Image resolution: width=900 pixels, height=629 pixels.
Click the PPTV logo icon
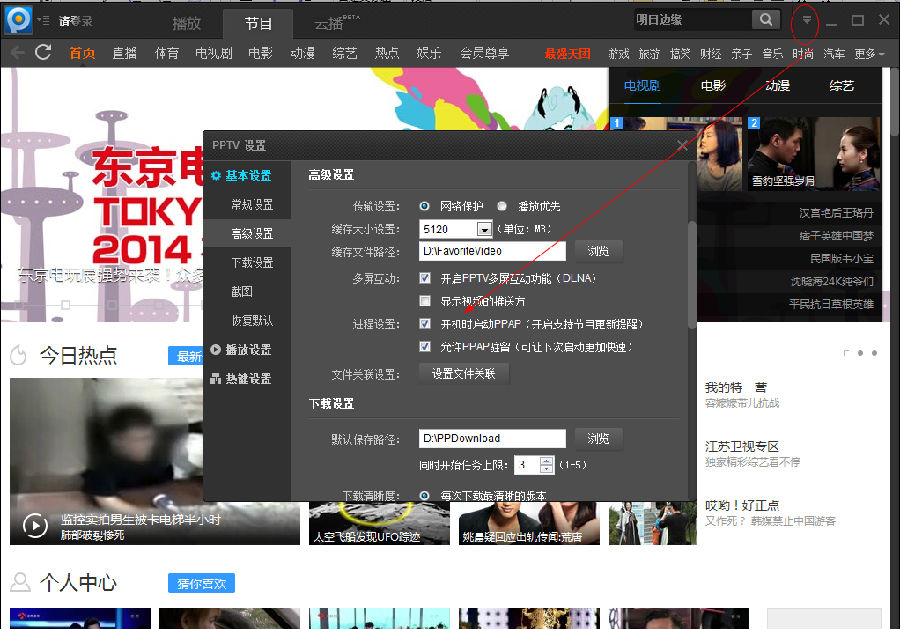(x=17, y=20)
